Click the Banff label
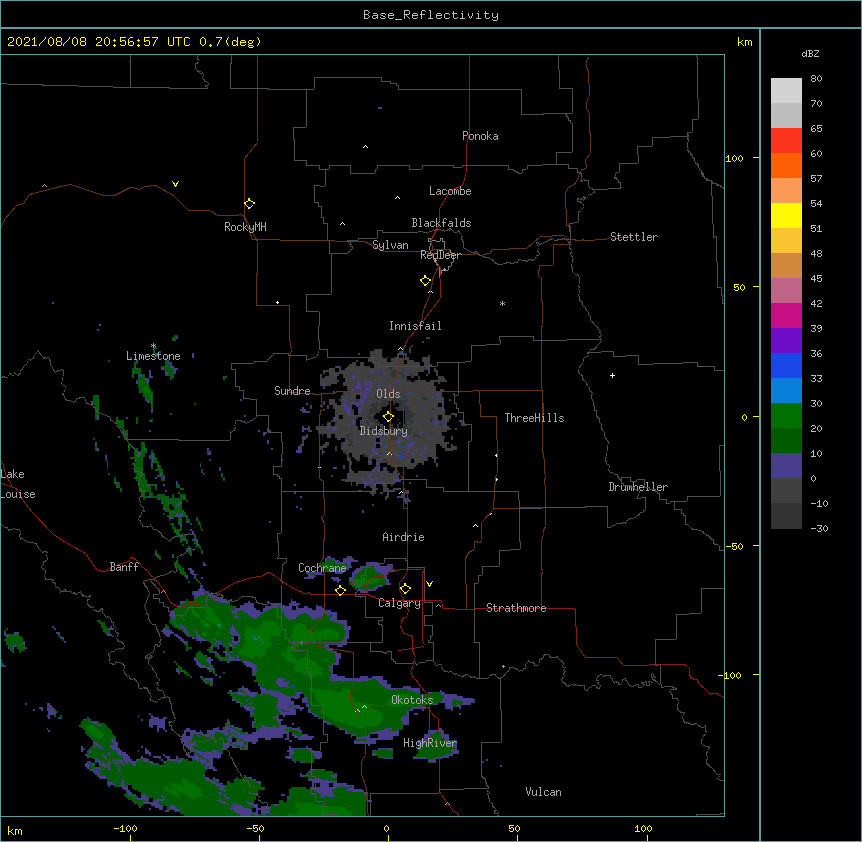 tap(124, 567)
